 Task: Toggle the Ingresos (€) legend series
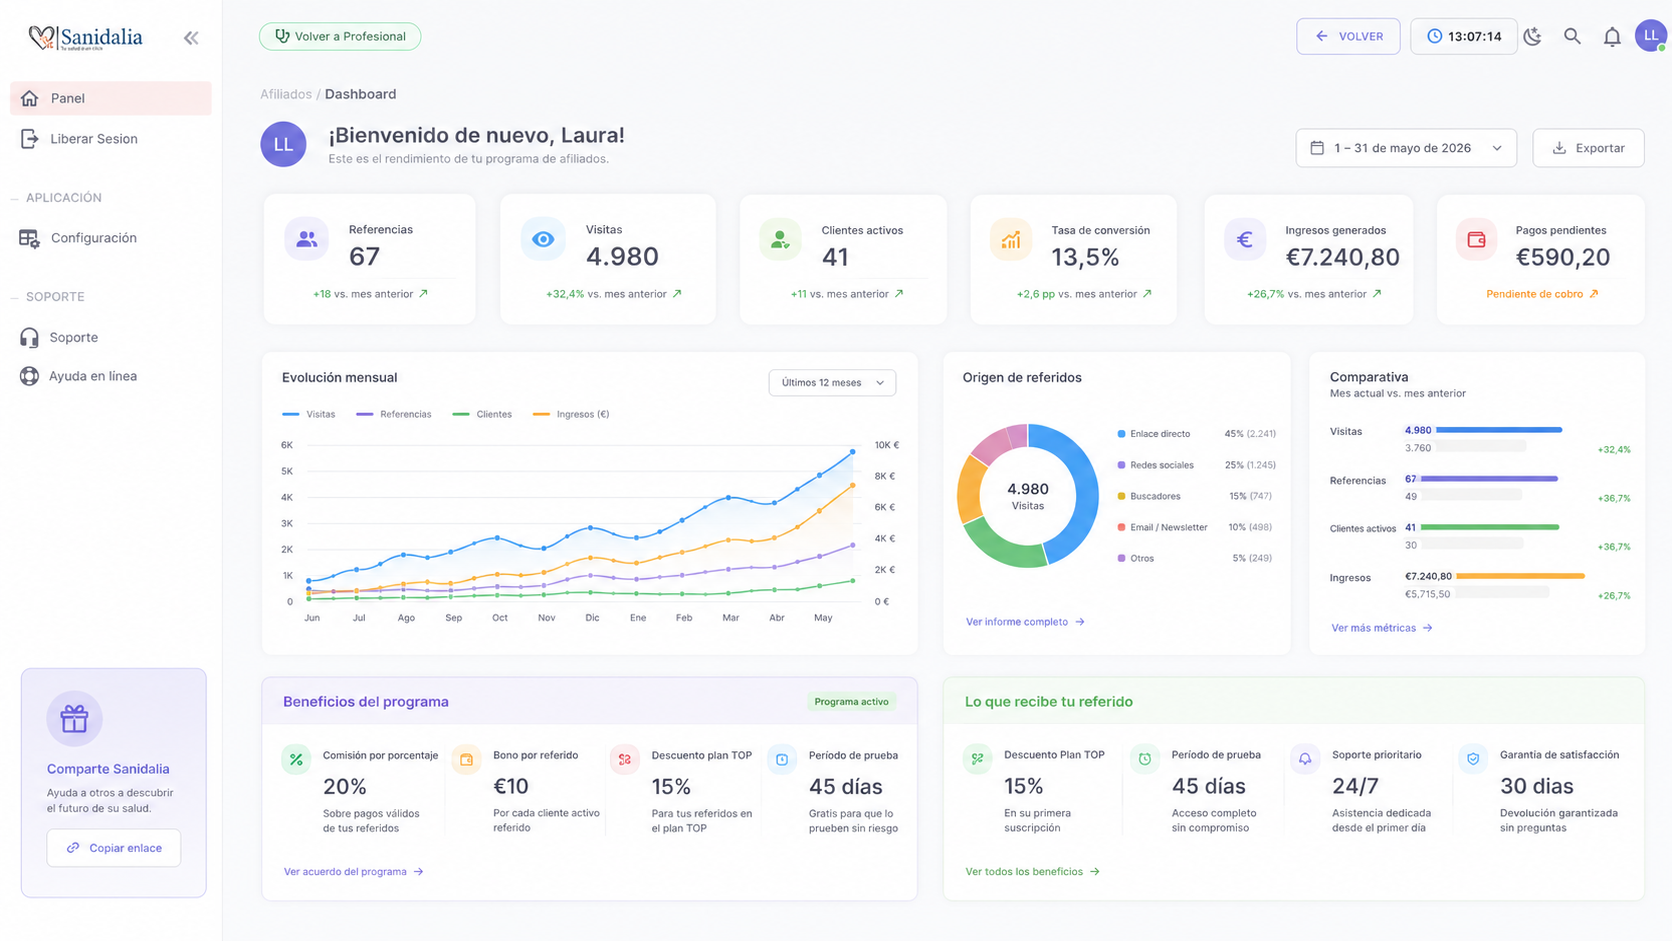[x=571, y=414]
